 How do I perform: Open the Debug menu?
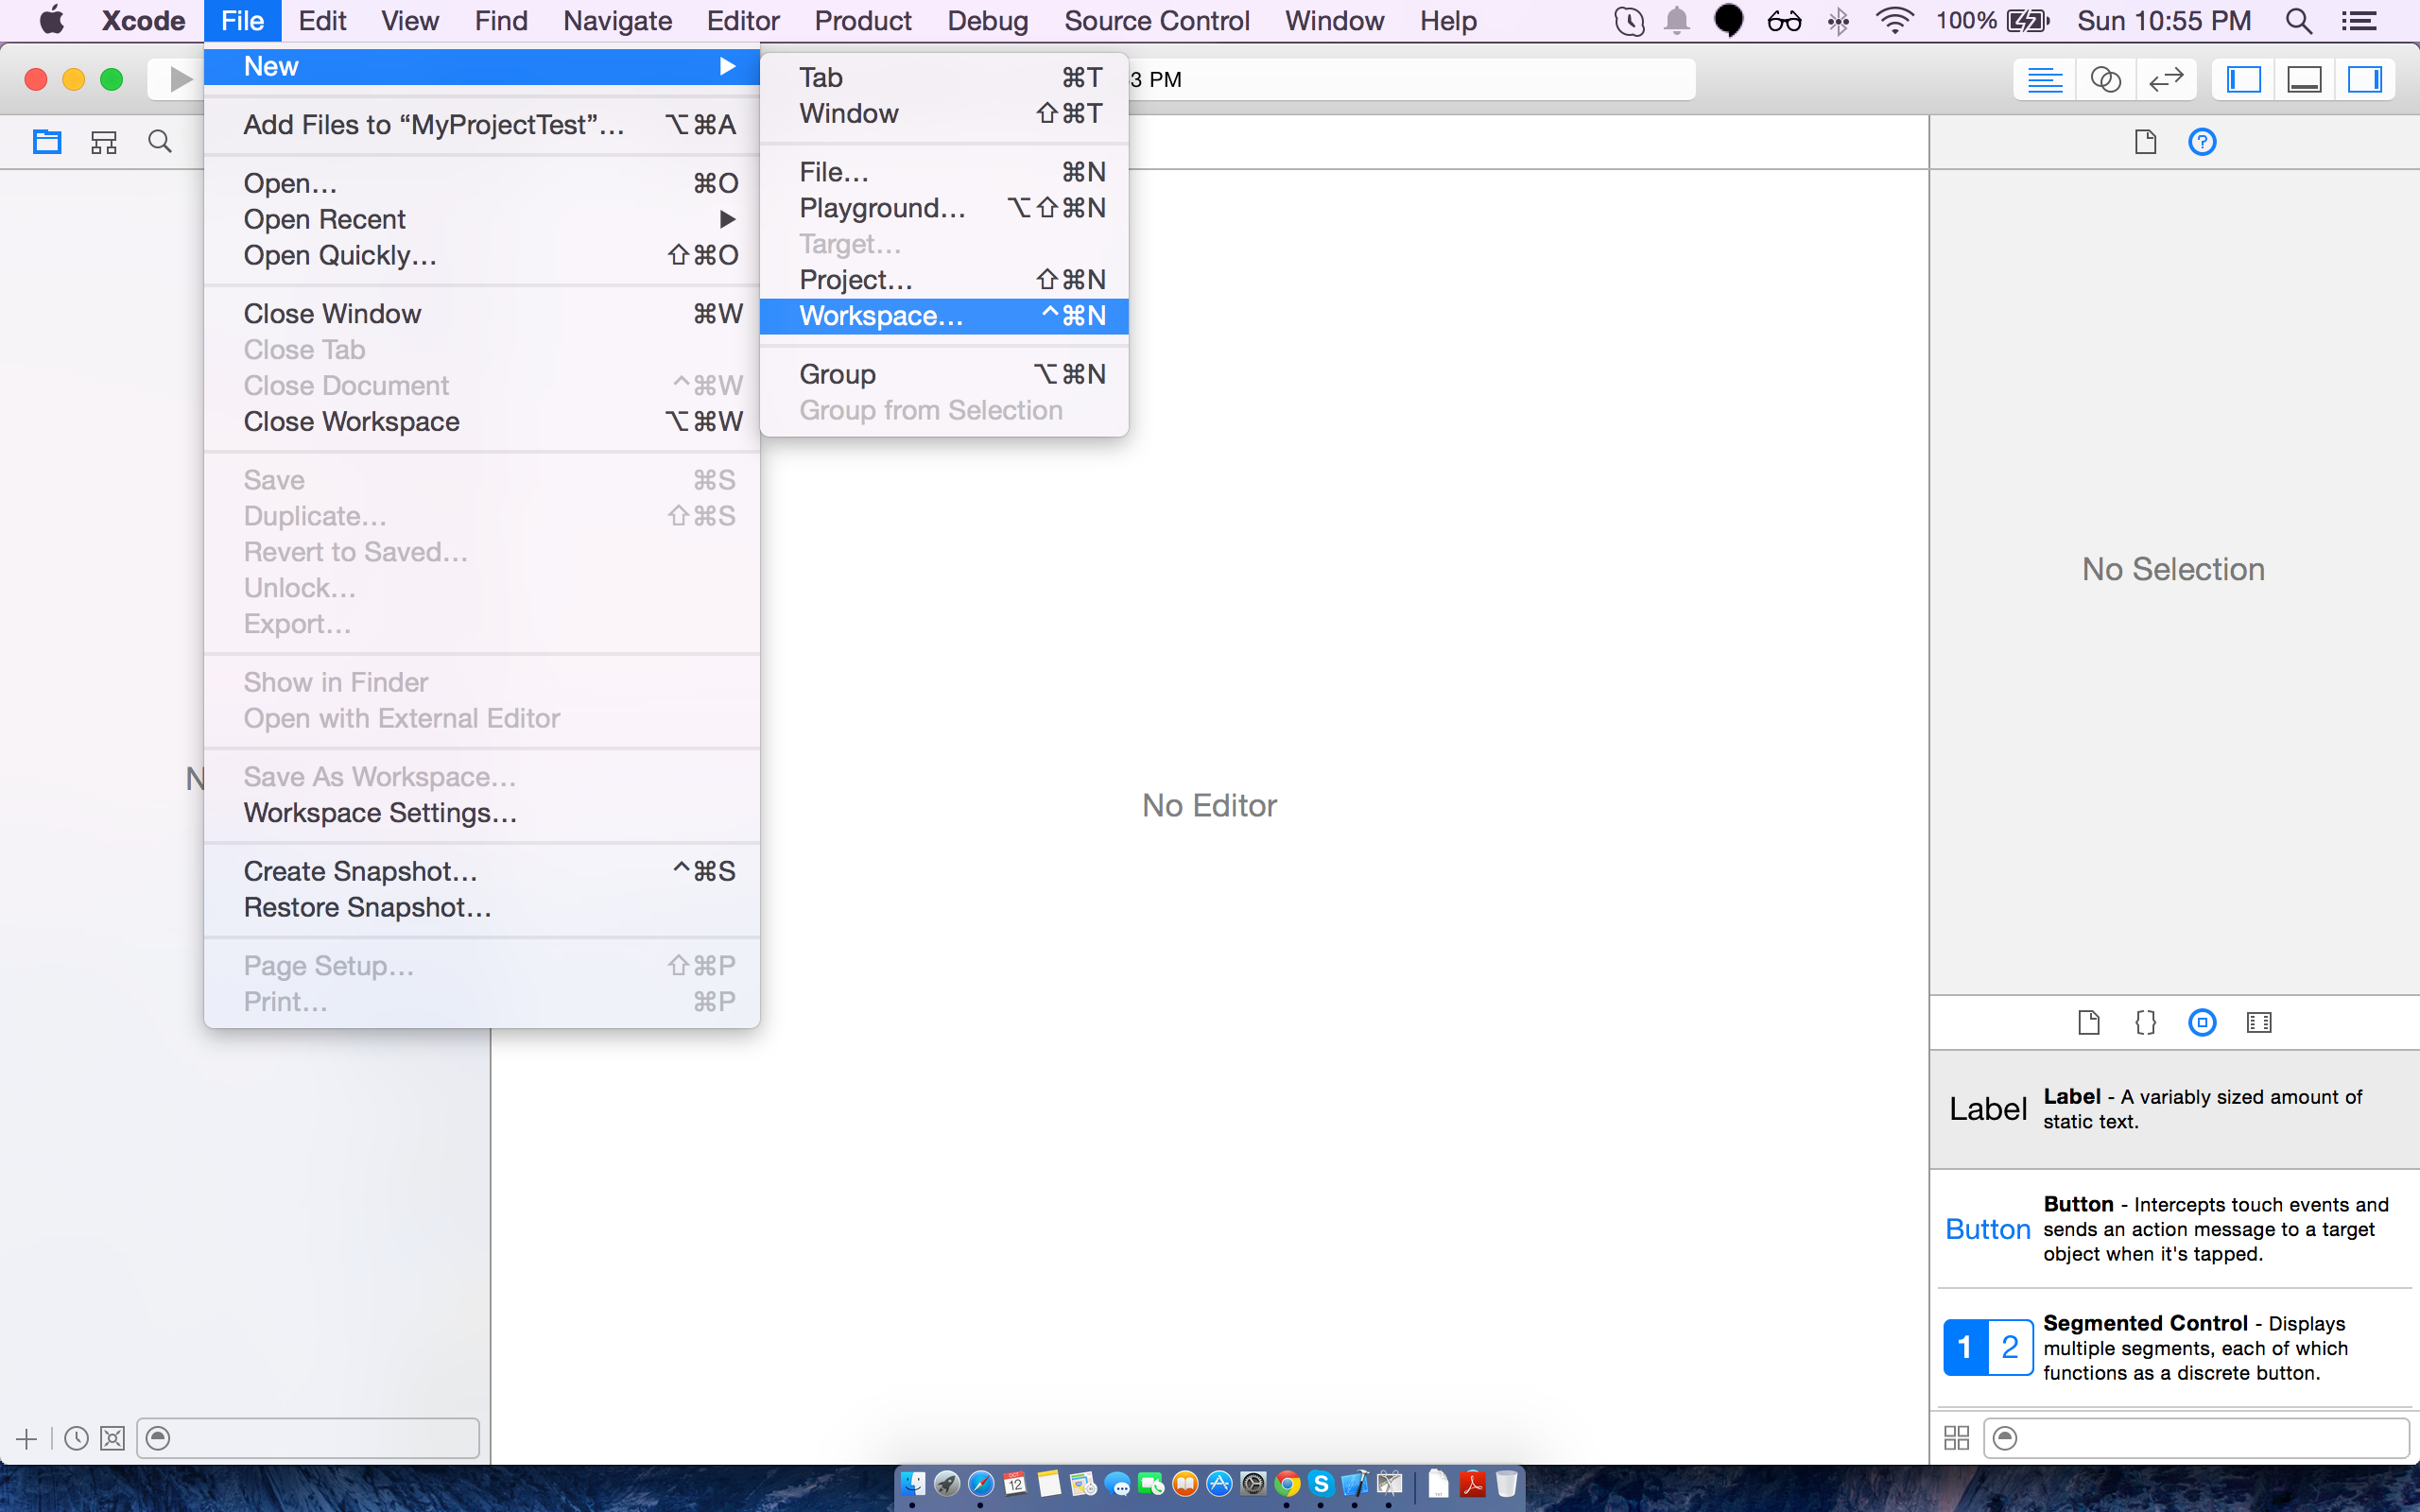pyautogui.click(x=987, y=21)
